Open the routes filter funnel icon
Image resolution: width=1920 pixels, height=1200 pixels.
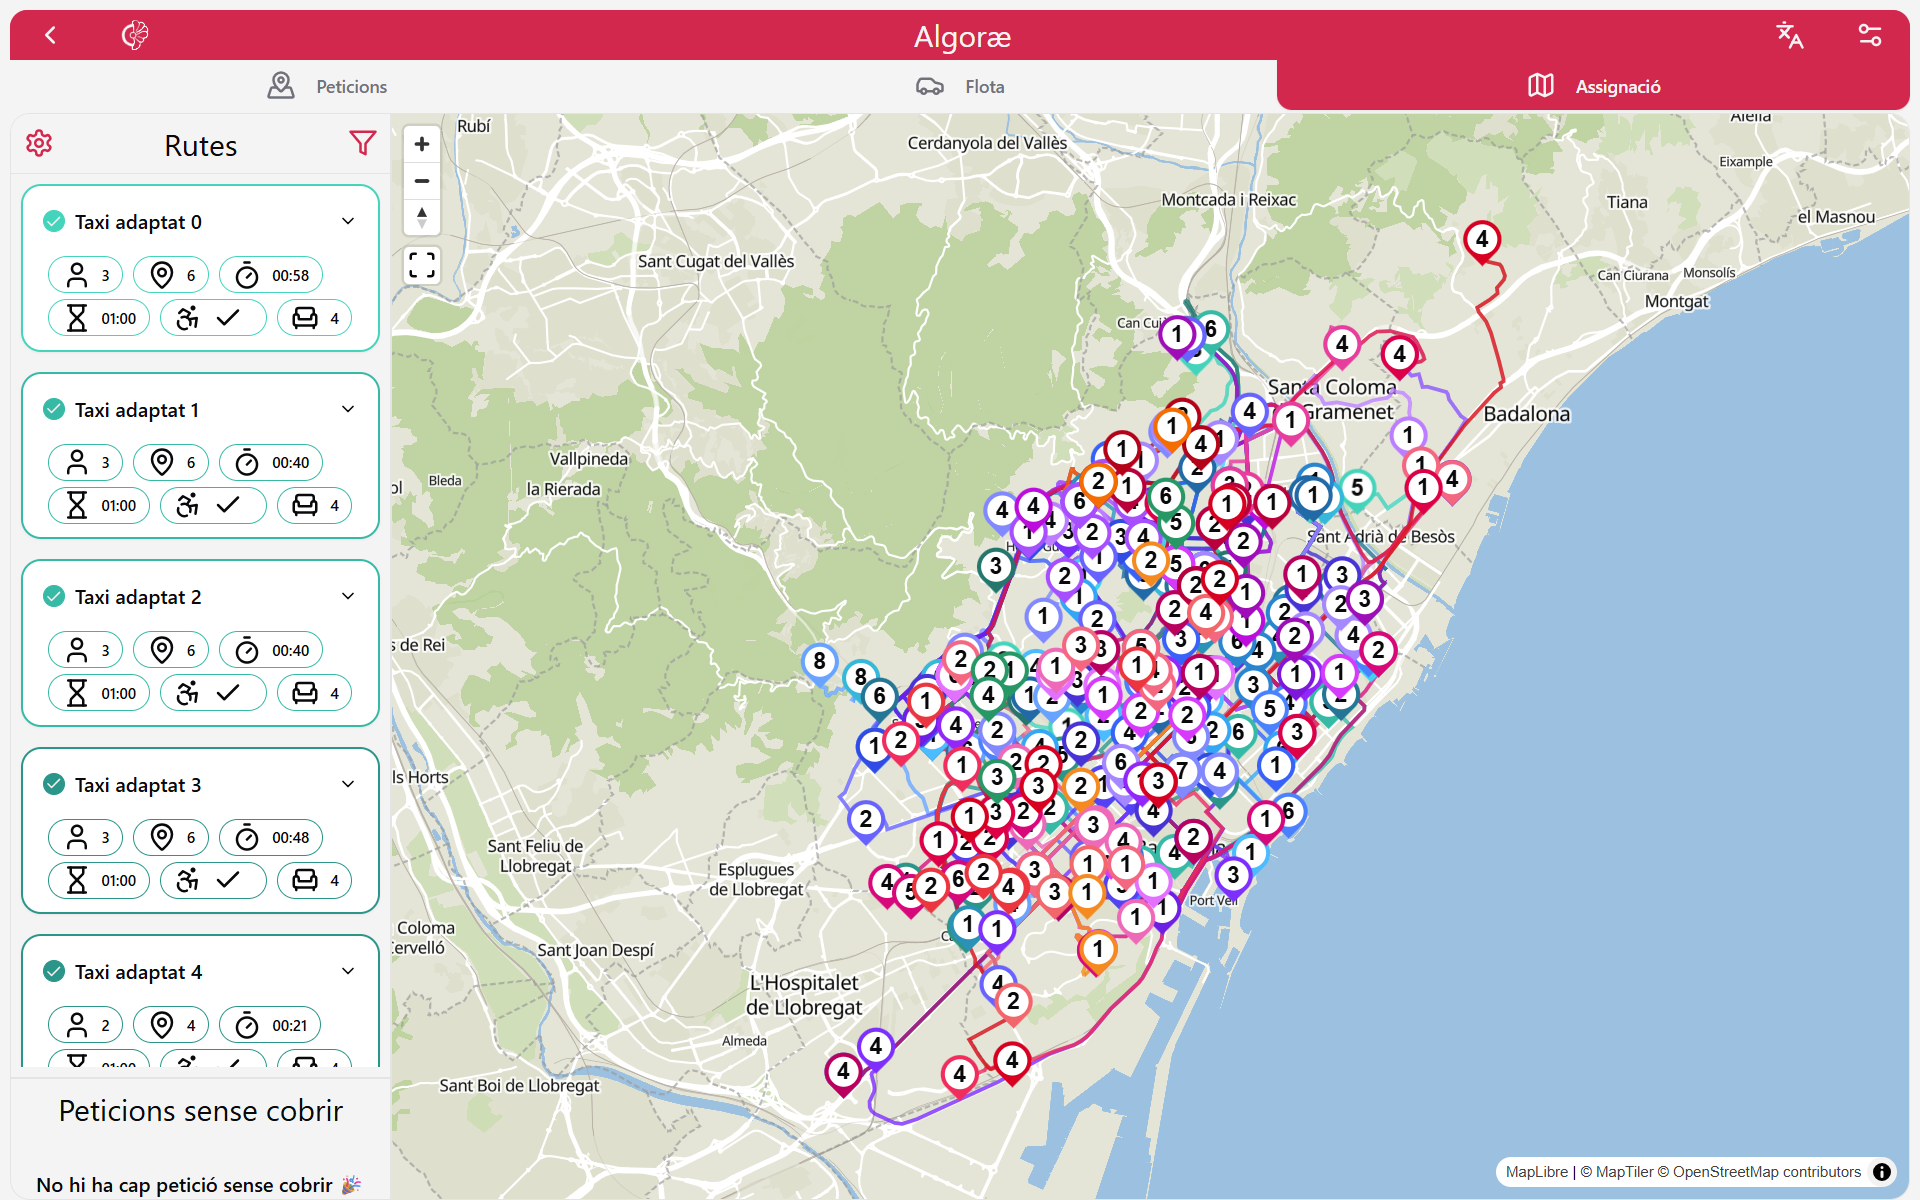(362, 143)
